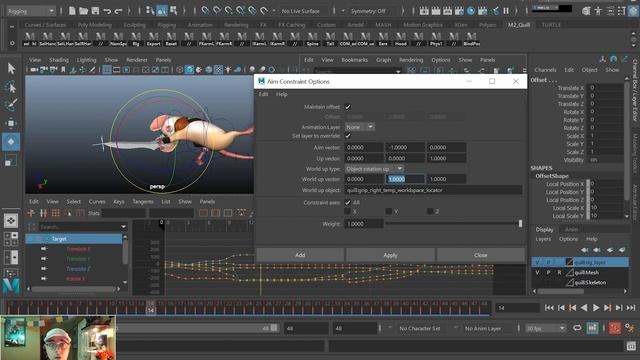Open the 30 fps frame rate dropdown
The image size is (640, 360).
click(x=545, y=328)
